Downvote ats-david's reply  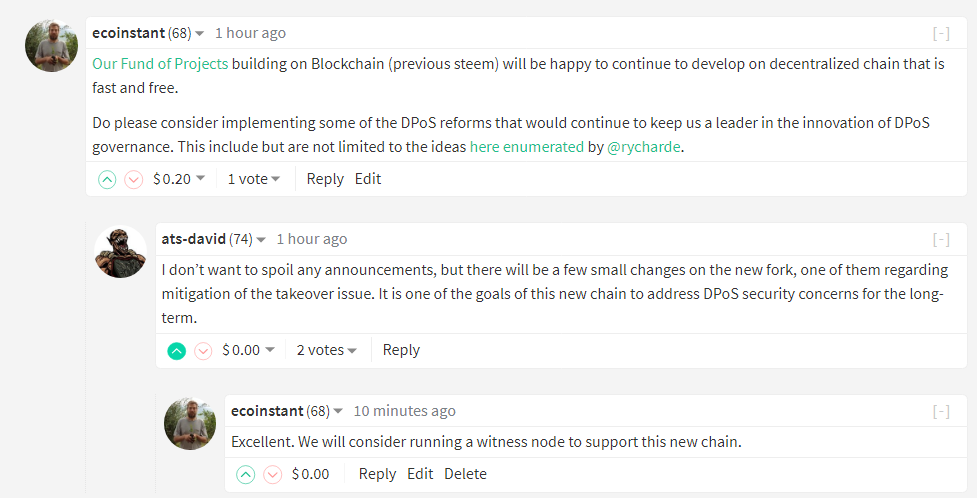click(x=203, y=351)
